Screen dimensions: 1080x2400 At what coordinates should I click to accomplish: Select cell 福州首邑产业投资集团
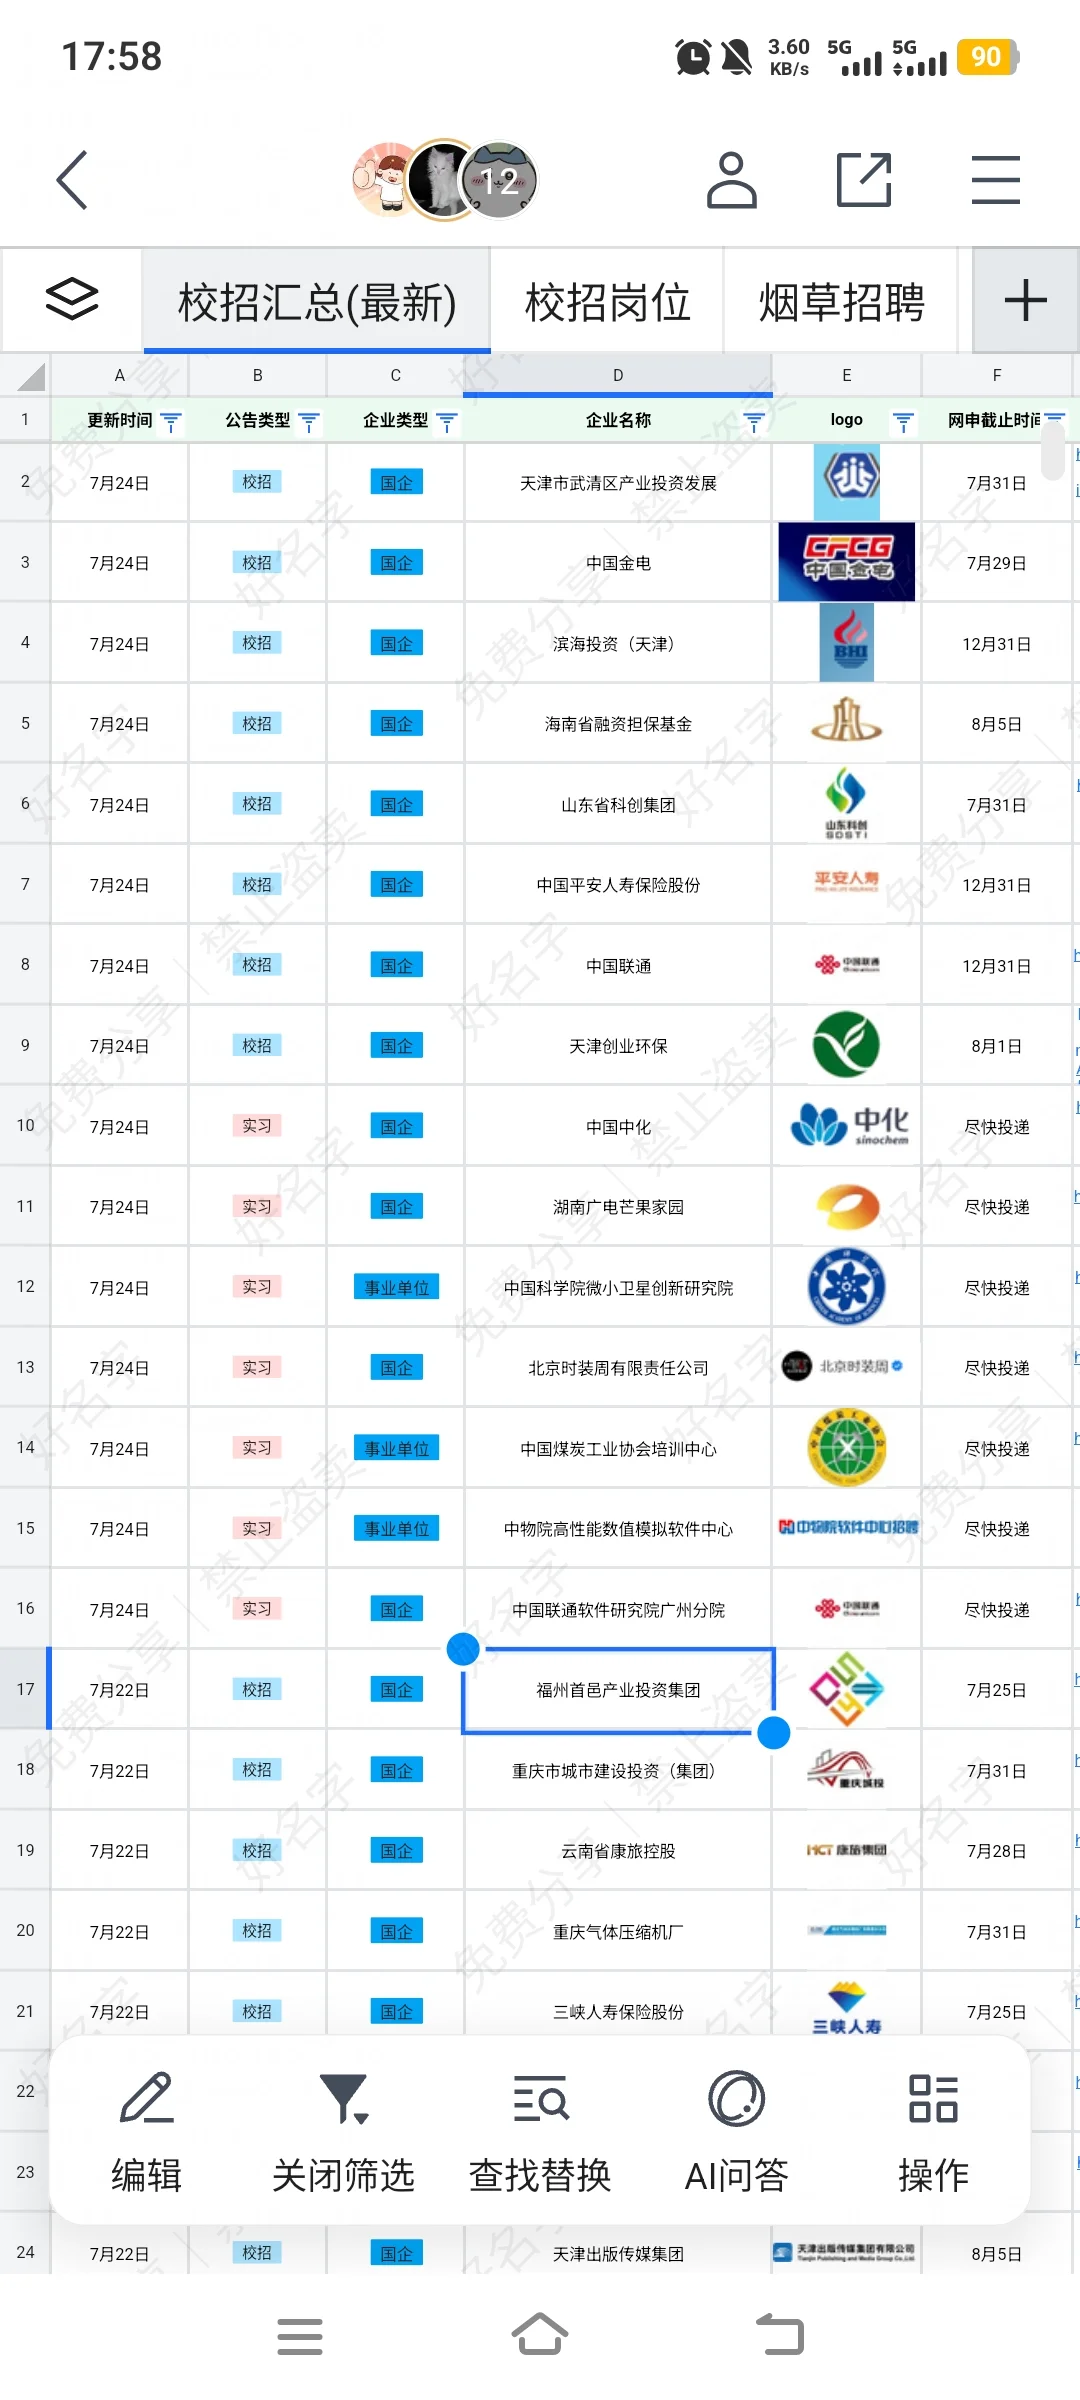point(618,1690)
